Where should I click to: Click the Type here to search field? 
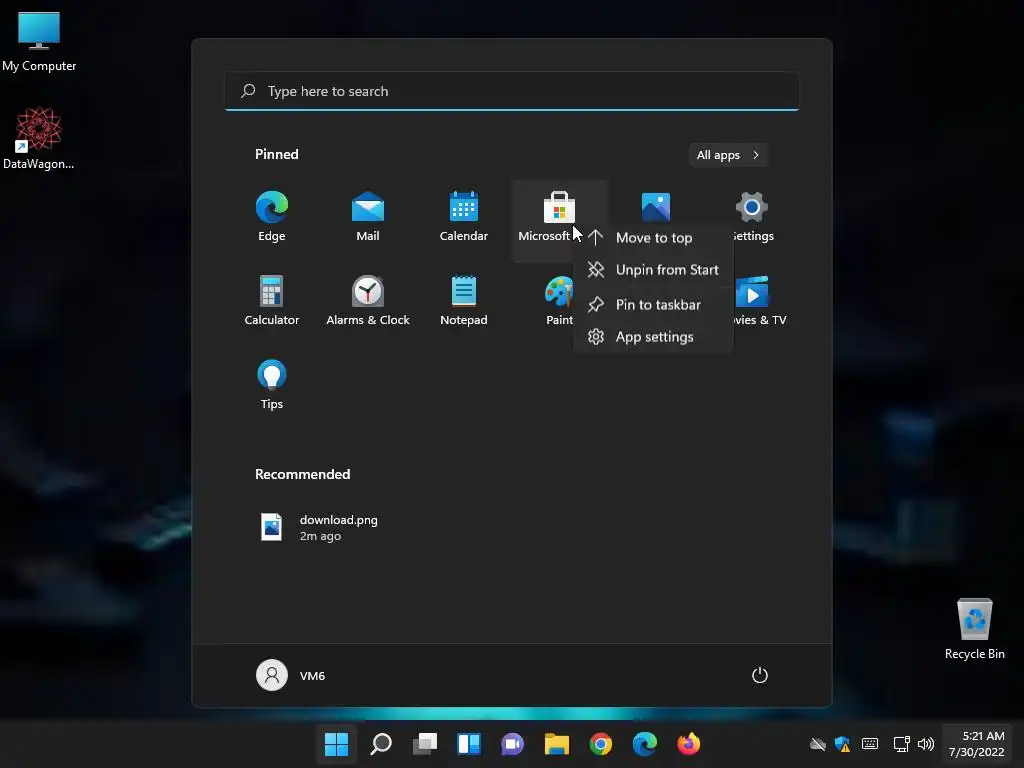point(512,91)
